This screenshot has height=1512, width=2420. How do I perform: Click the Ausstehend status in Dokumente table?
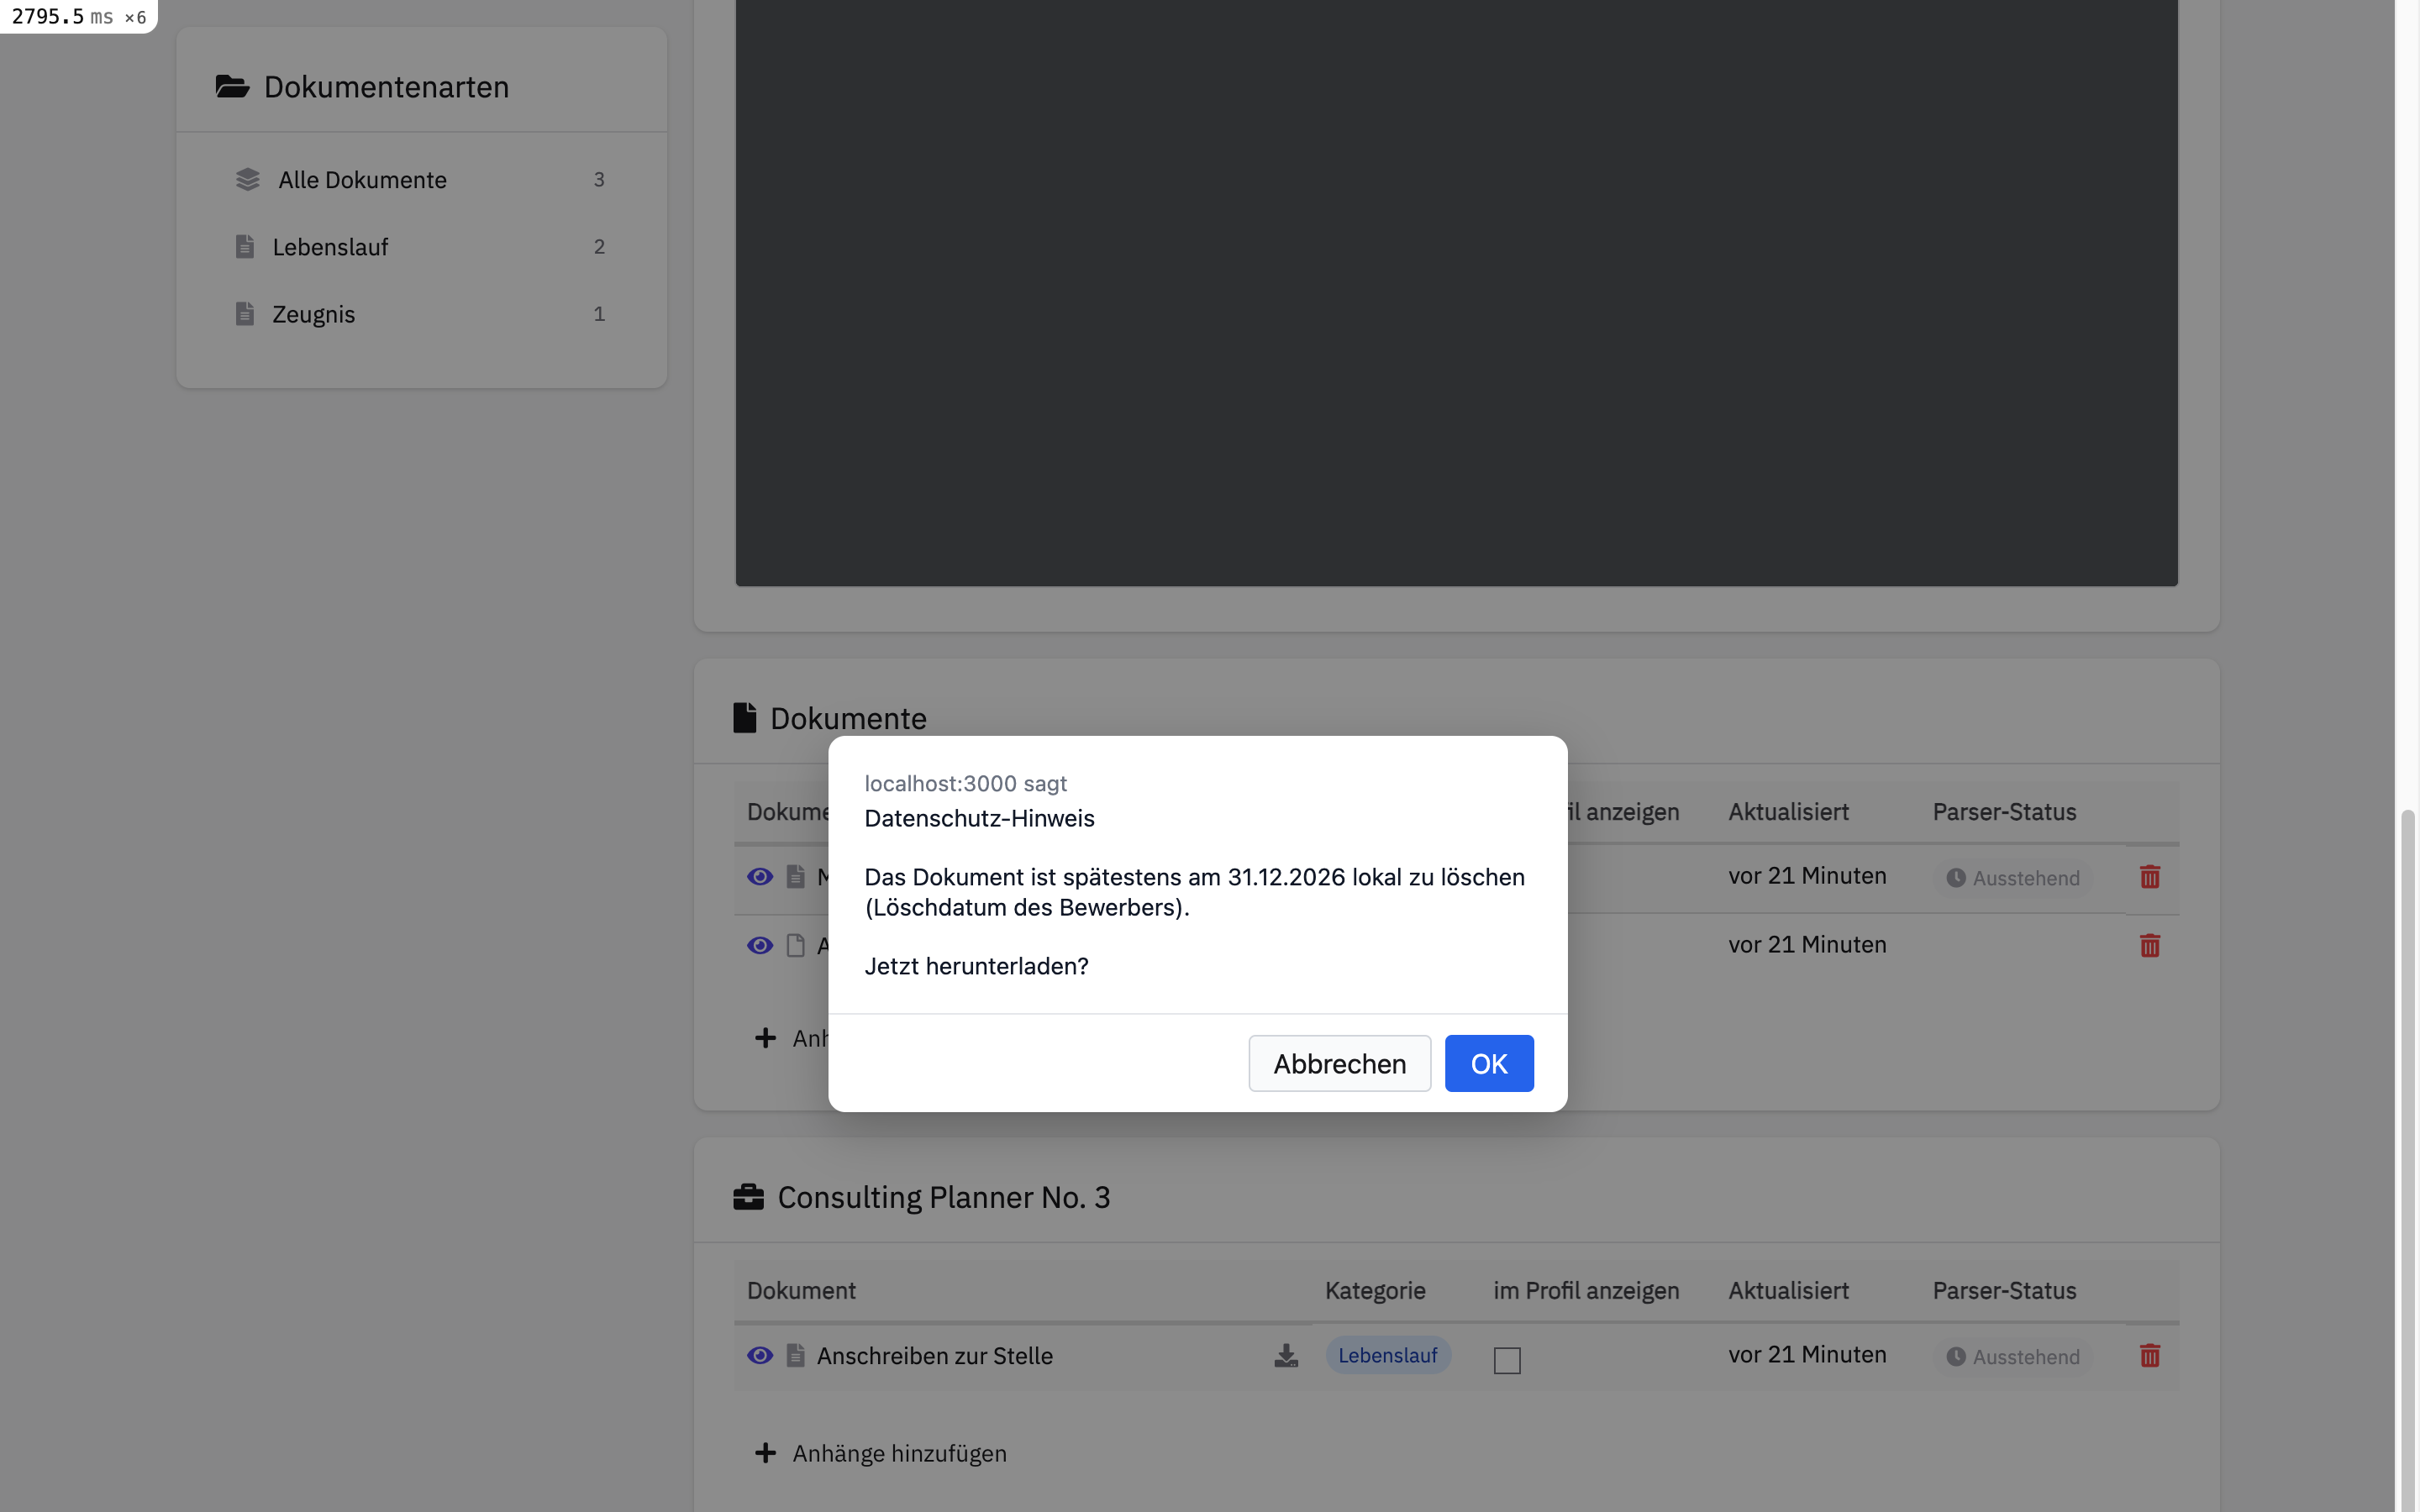pos(2012,878)
